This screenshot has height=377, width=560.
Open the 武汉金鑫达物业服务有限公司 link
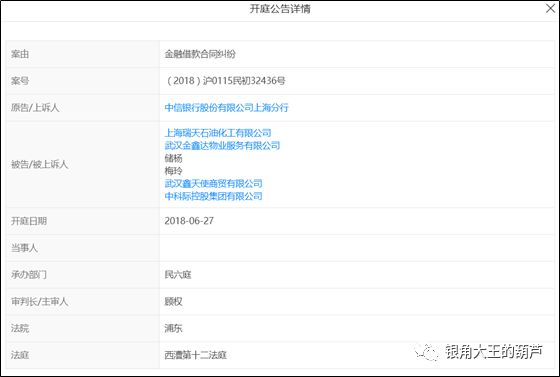[222, 145]
